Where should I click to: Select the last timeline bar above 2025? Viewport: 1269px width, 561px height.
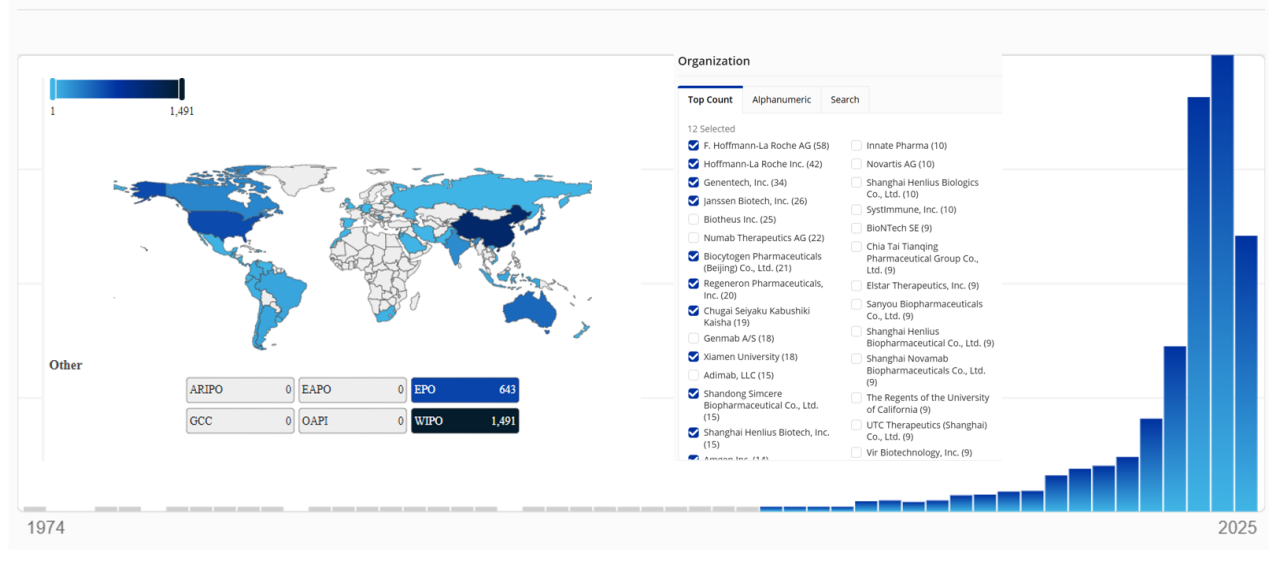coord(1246,373)
